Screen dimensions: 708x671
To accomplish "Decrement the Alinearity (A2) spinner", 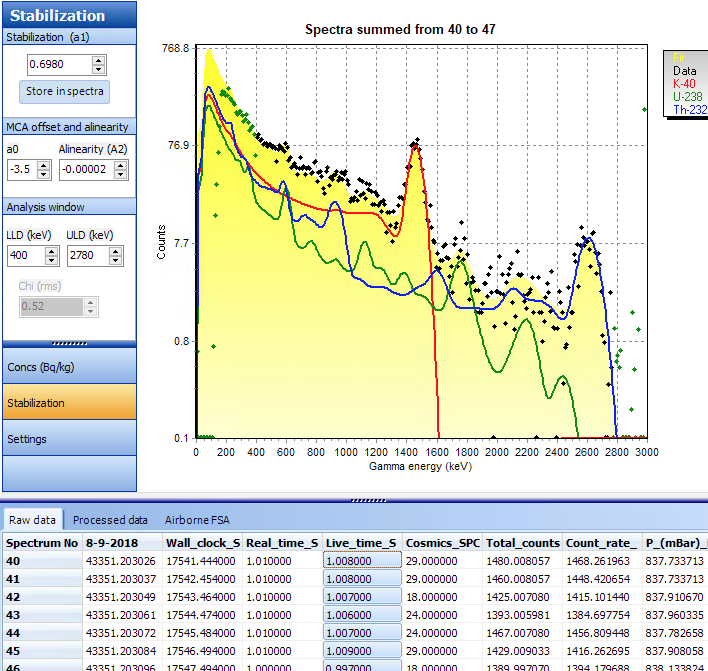I will [x=121, y=174].
